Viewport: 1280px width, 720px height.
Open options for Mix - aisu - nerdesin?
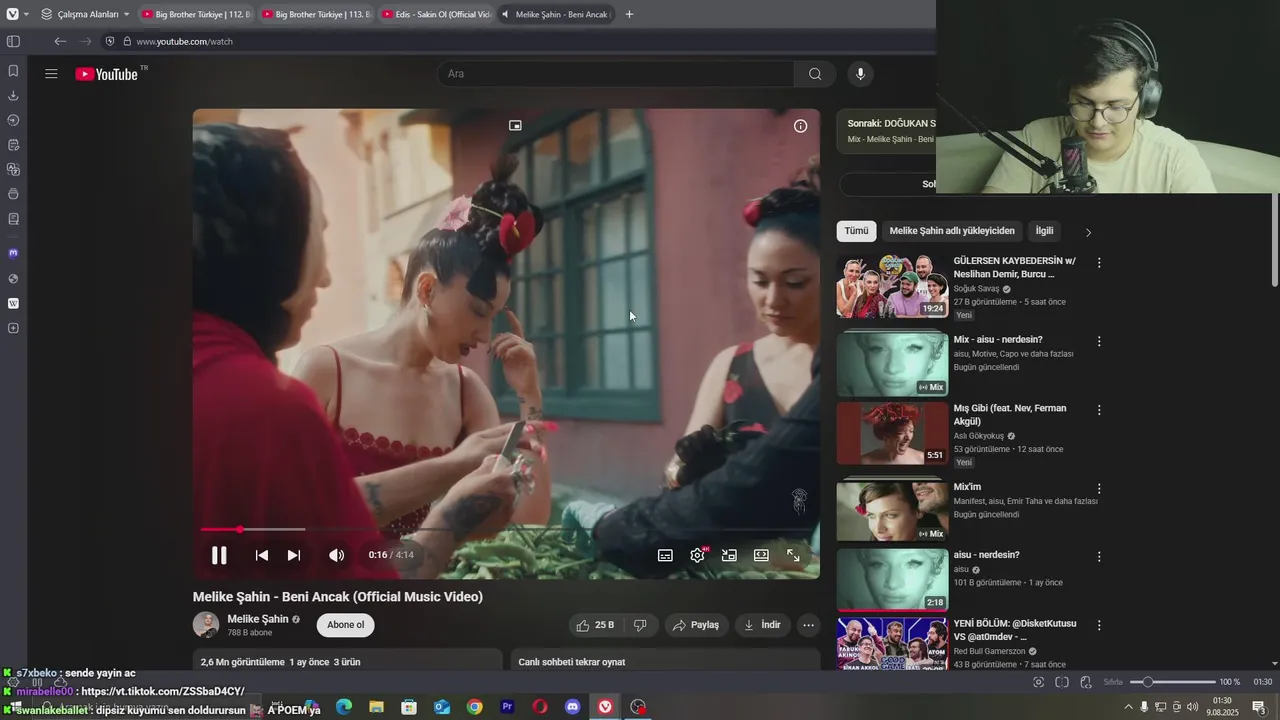[x=1099, y=341]
